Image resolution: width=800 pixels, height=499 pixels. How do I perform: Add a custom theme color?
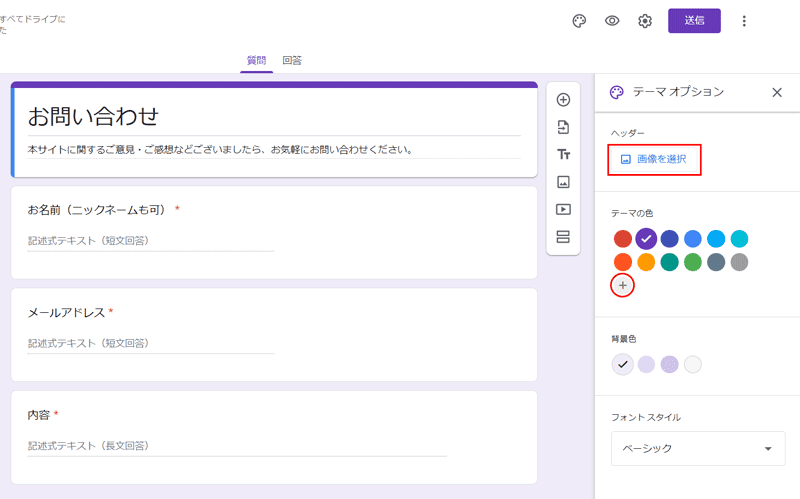[623, 286]
